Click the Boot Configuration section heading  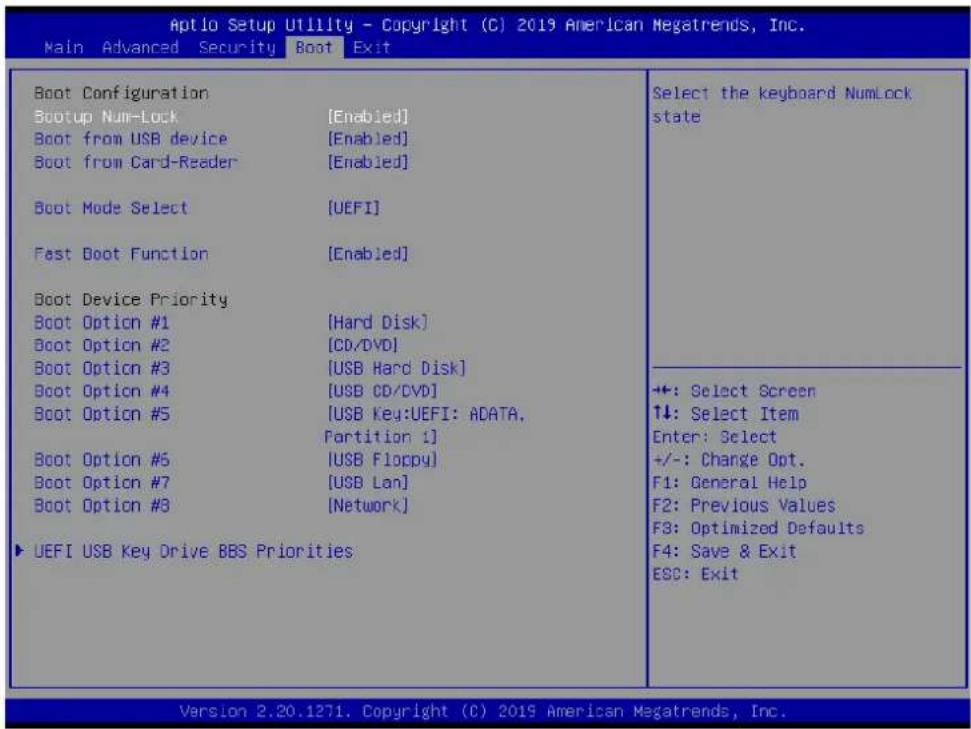(121, 93)
